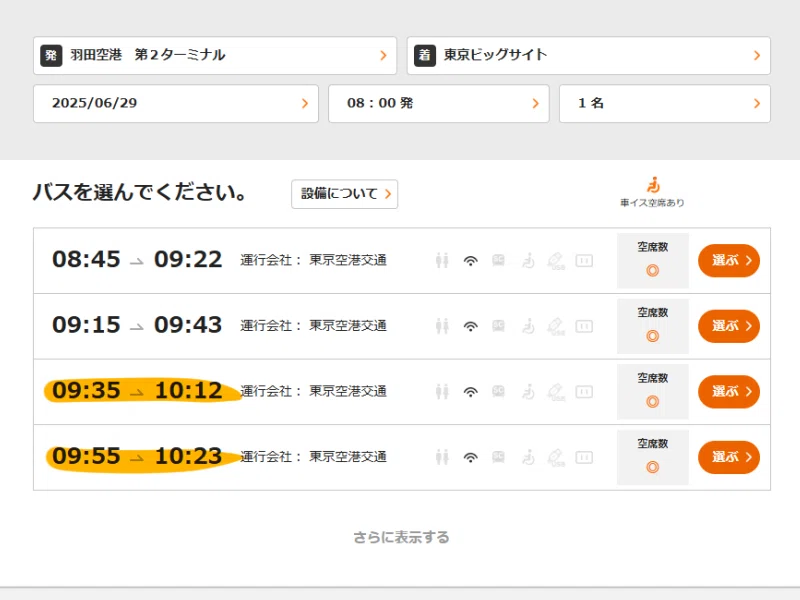Click the 空席数 availability mark for 09:55 bus
Viewport: 800px width, 600px height.
click(653, 467)
